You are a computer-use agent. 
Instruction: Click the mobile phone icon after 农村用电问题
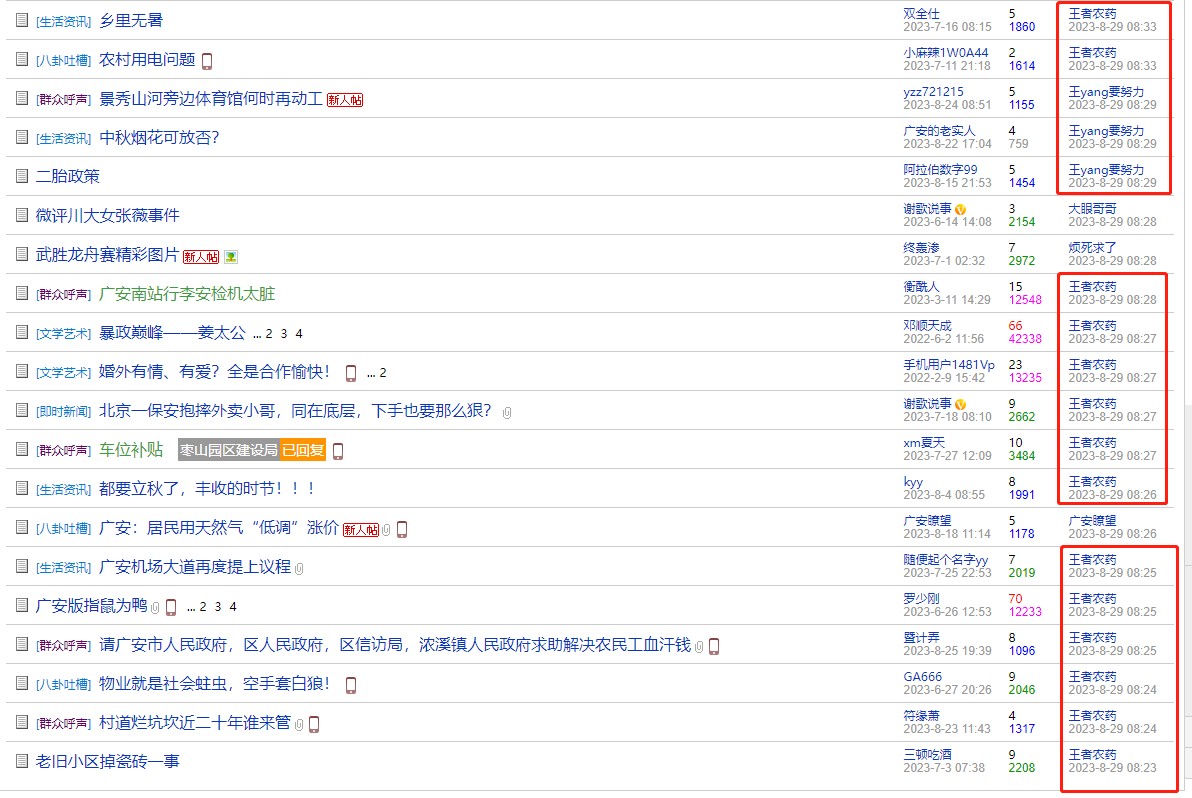click(x=207, y=60)
